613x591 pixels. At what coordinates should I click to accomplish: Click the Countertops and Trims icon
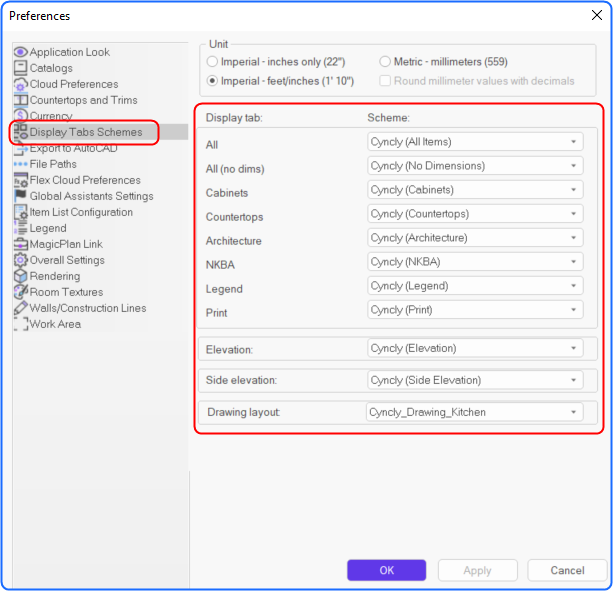tap(21, 100)
